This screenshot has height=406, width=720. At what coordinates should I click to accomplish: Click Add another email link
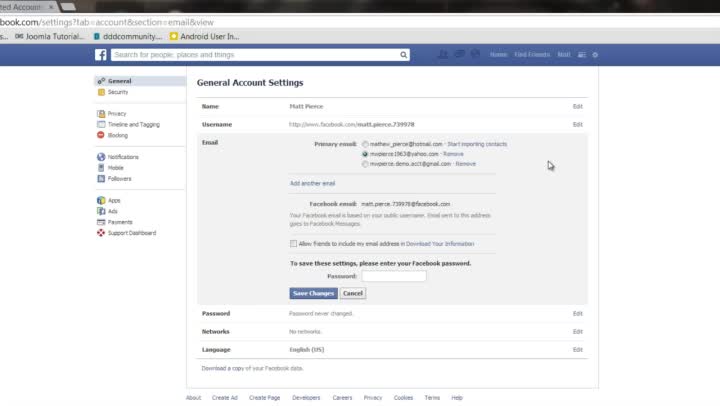tap(312, 183)
